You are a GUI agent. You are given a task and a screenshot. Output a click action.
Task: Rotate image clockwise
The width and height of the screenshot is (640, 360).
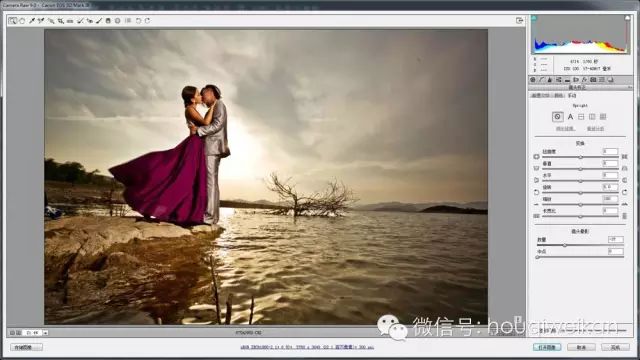point(147,20)
